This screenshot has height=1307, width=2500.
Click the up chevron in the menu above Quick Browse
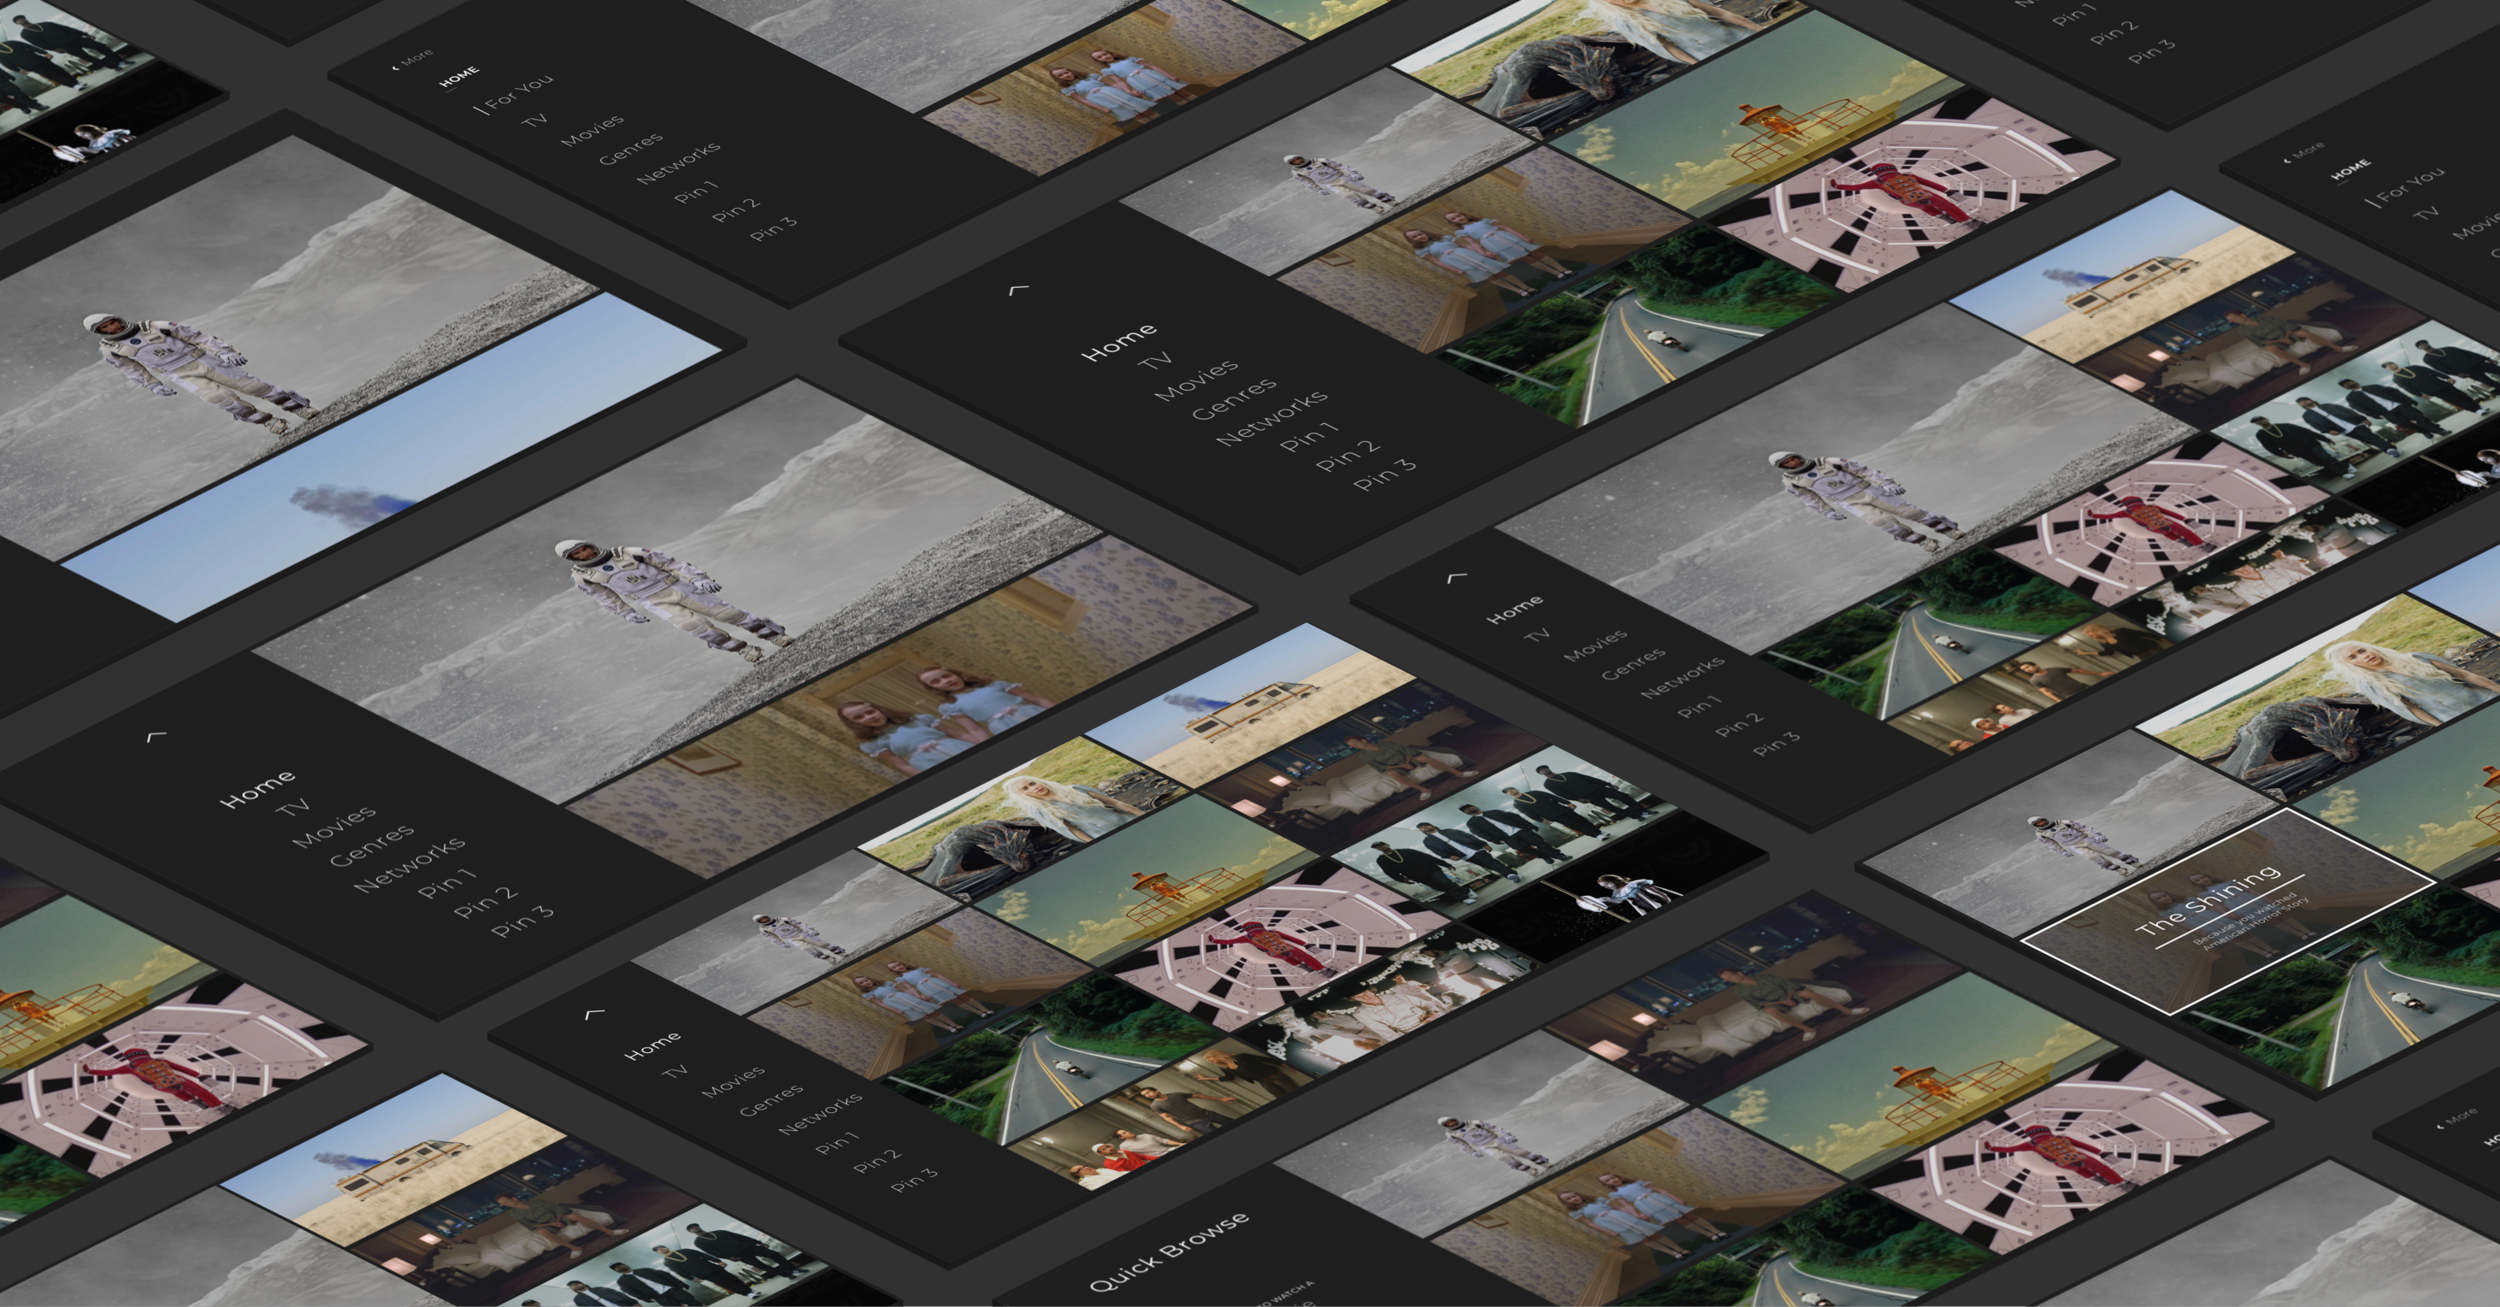(x=594, y=1014)
